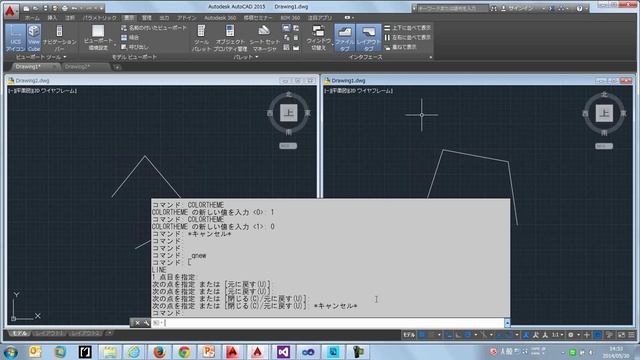Toggle the ファイル タブ button

[345, 38]
